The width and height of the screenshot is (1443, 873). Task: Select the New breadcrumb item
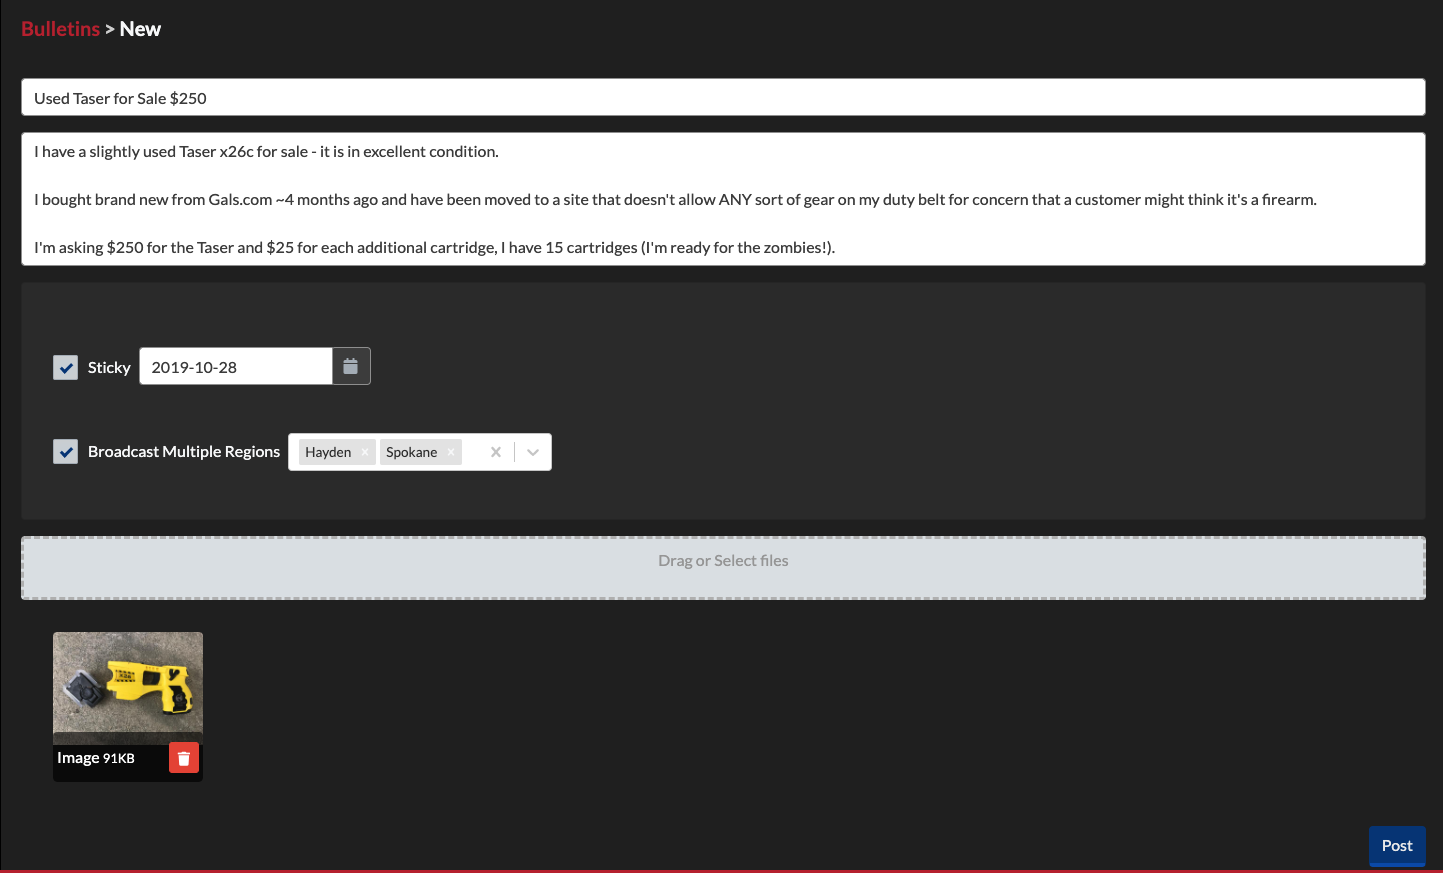pyautogui.click(x=139, y=28)
